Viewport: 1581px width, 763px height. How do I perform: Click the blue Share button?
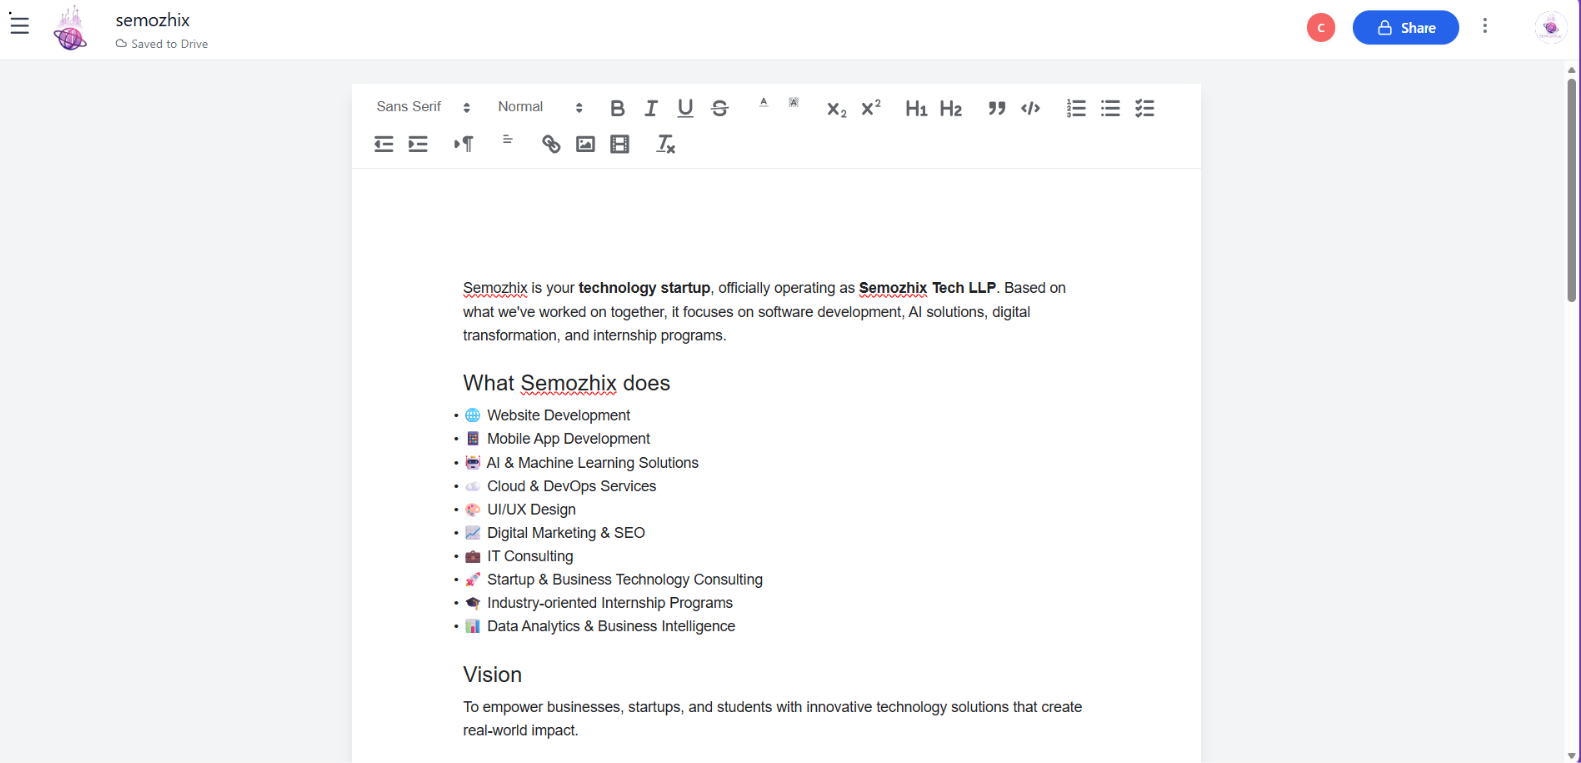(x=1405, y=28)
